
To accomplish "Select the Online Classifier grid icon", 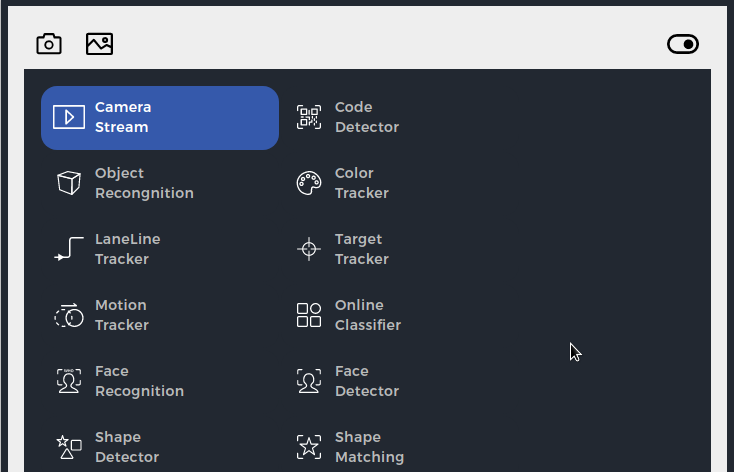I will coord(309,315).
